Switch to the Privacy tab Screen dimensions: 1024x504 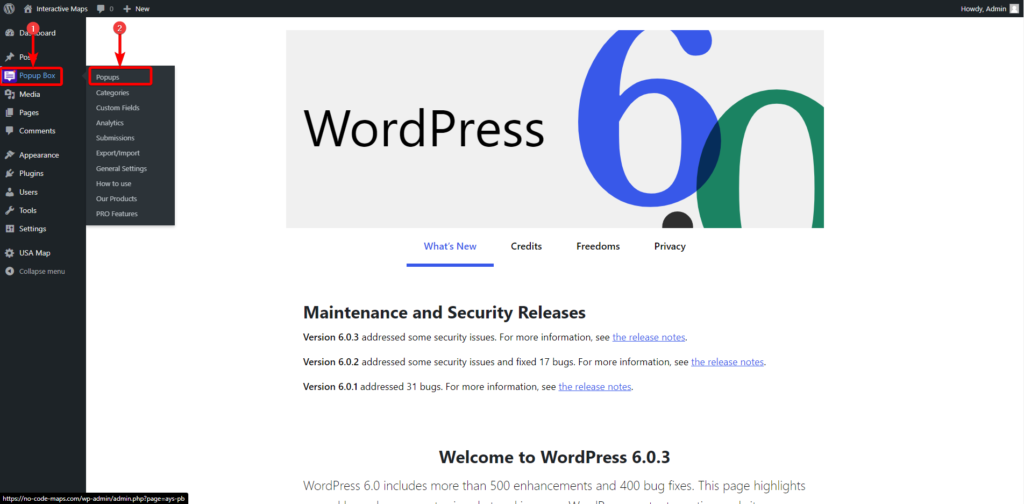coord(670,247)
